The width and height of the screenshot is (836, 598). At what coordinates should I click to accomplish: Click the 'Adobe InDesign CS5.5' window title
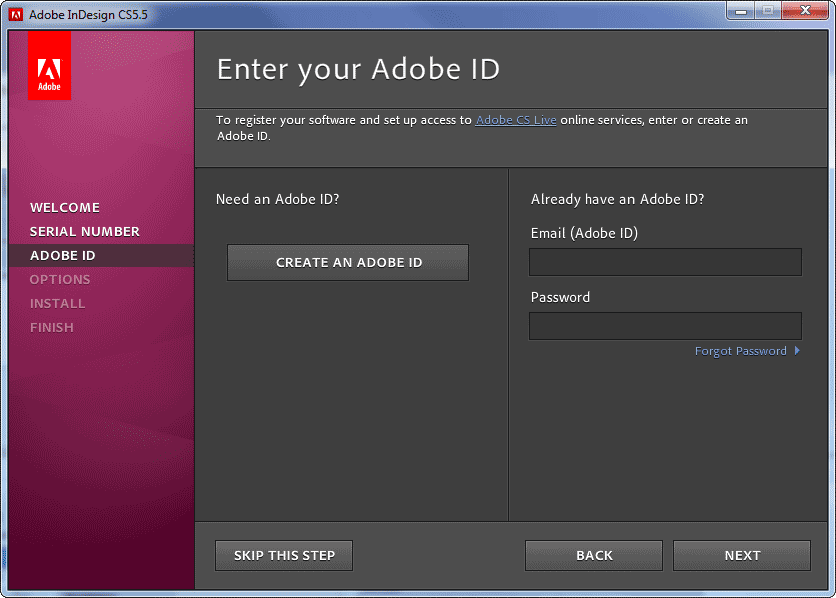(x=89, y=15)
